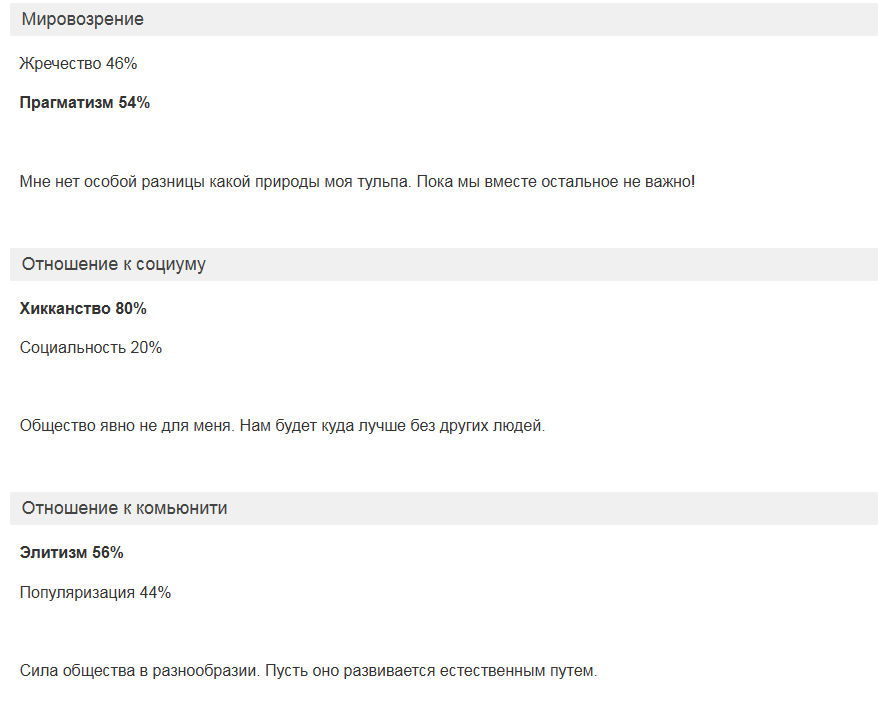Click the Жречество 46% result line
Viewport: 881px width, 728px height.
click(78, 64)
